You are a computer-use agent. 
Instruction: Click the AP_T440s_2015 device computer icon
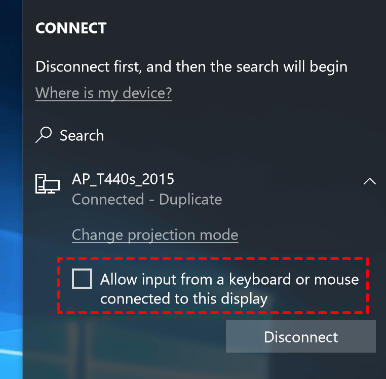pyautogui.click(x=47, y=184)
